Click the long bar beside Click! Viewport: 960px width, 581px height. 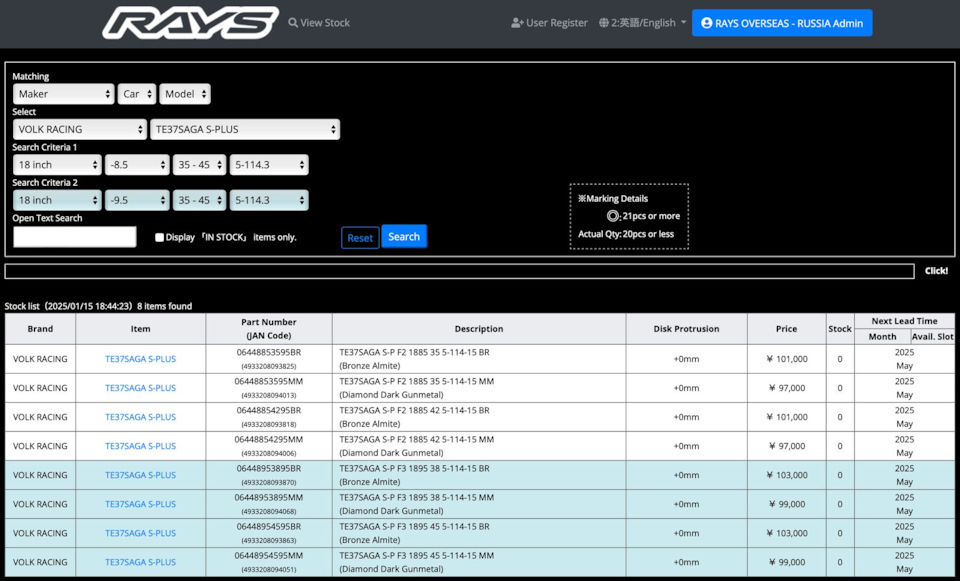tap(459, 271)
